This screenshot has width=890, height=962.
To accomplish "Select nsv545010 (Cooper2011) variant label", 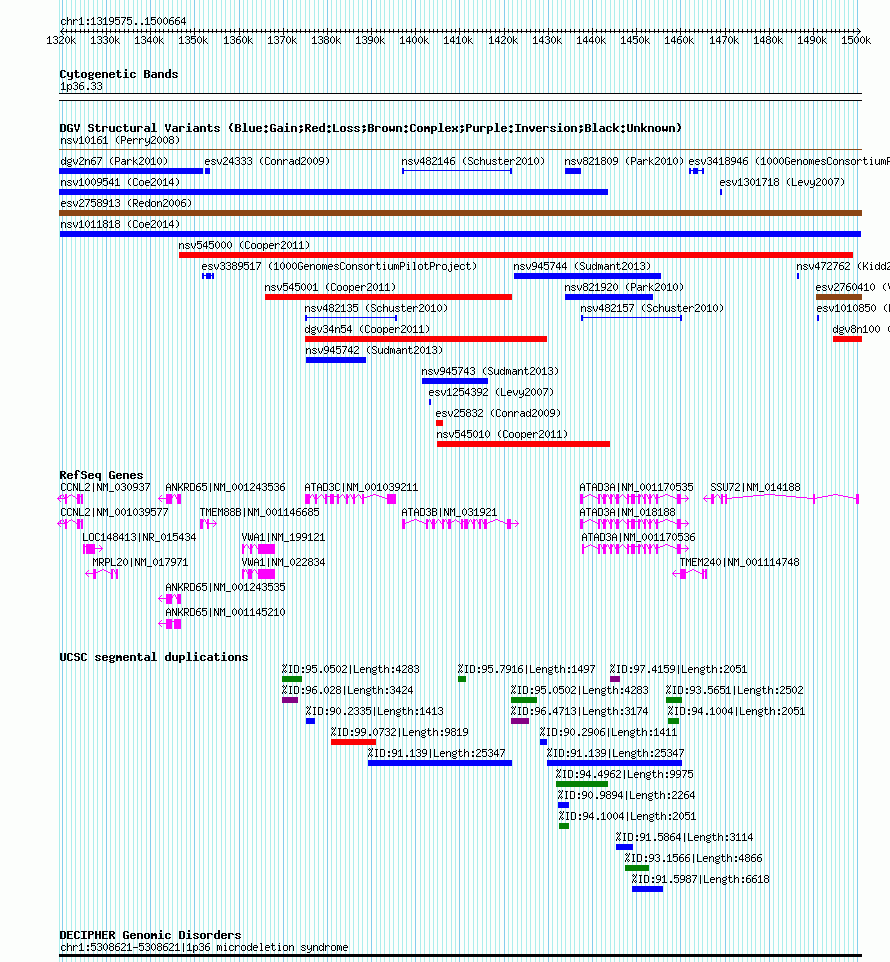I will point(502,434).
